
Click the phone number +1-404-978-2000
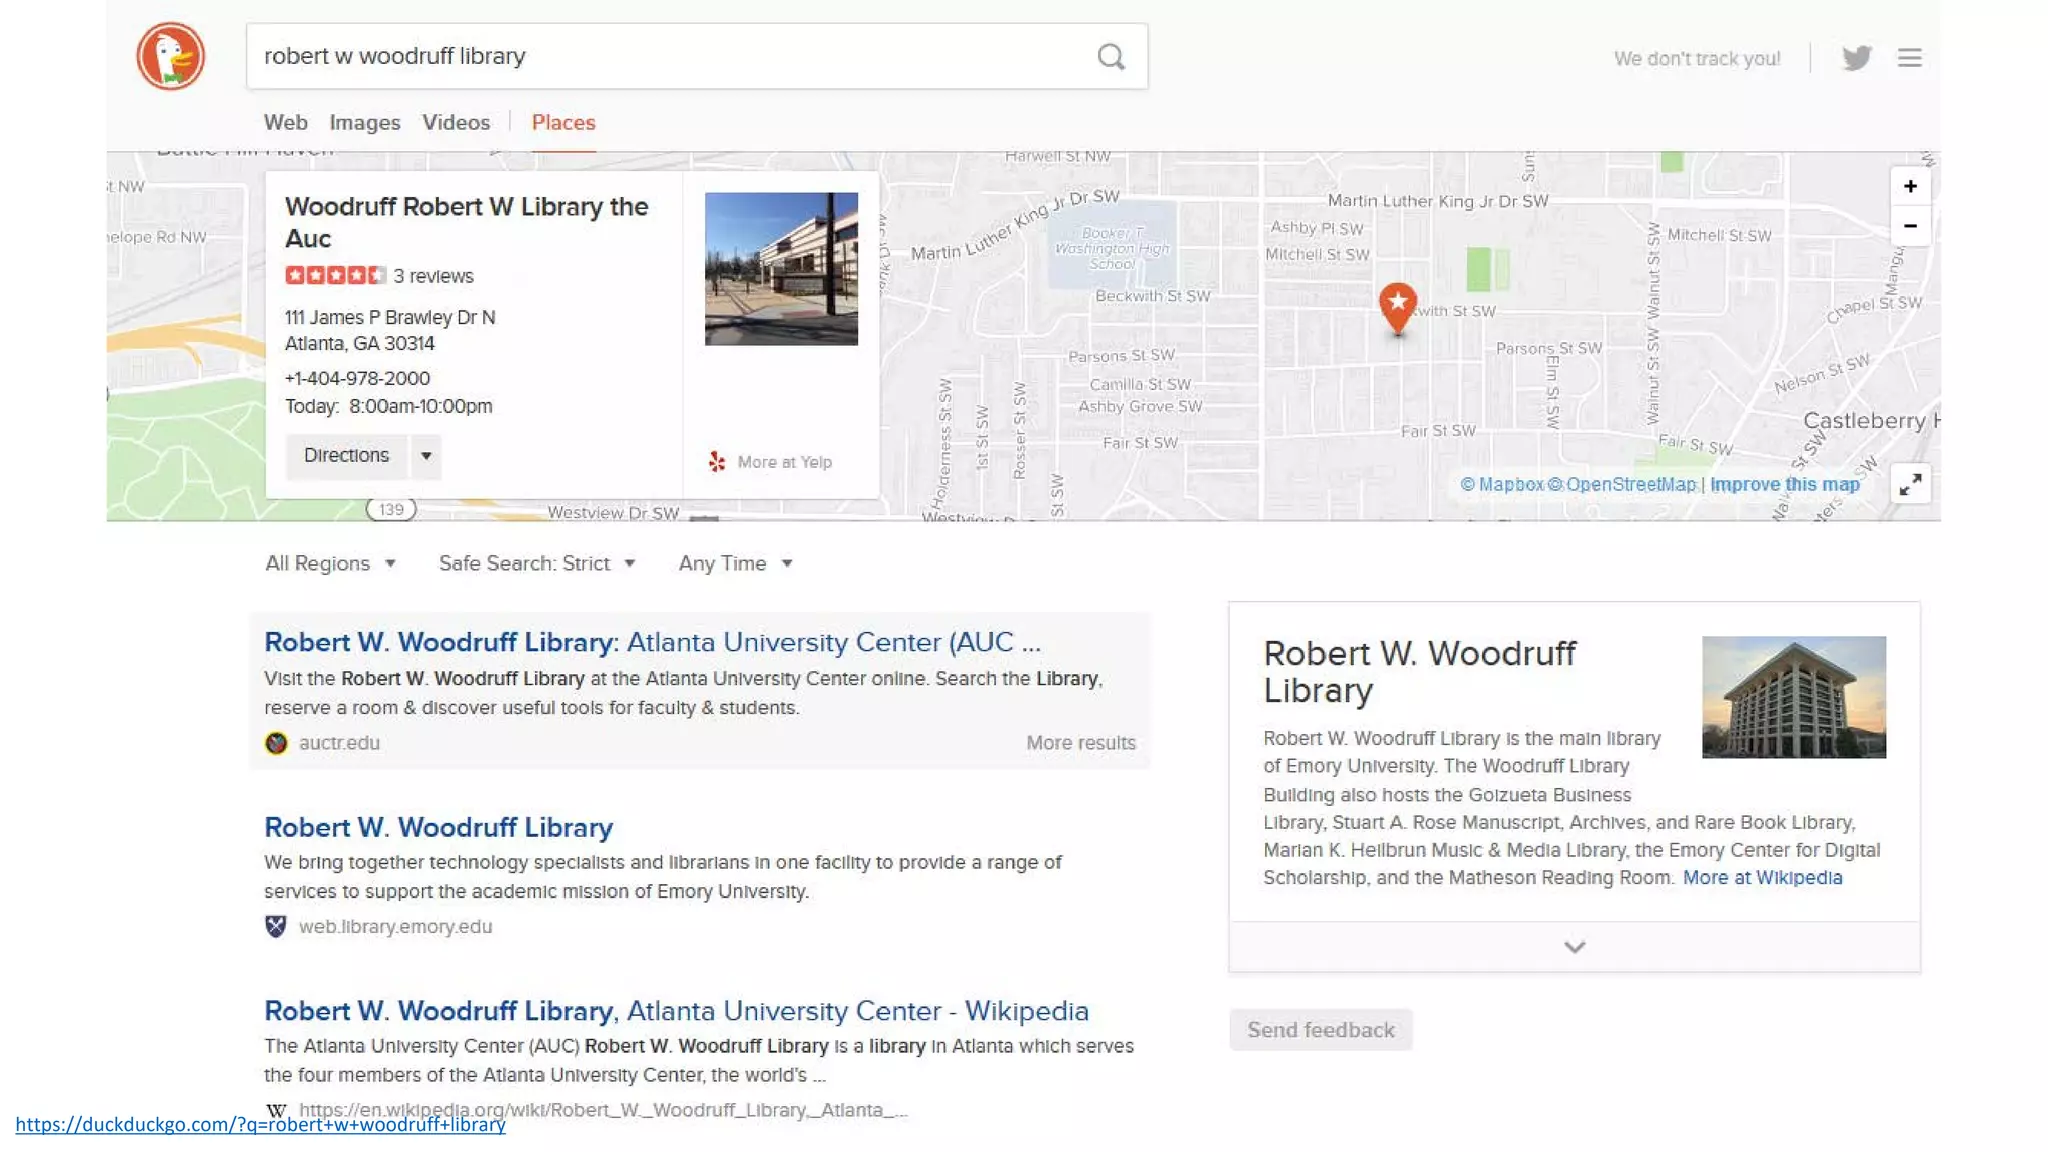(x=357, y=379)
